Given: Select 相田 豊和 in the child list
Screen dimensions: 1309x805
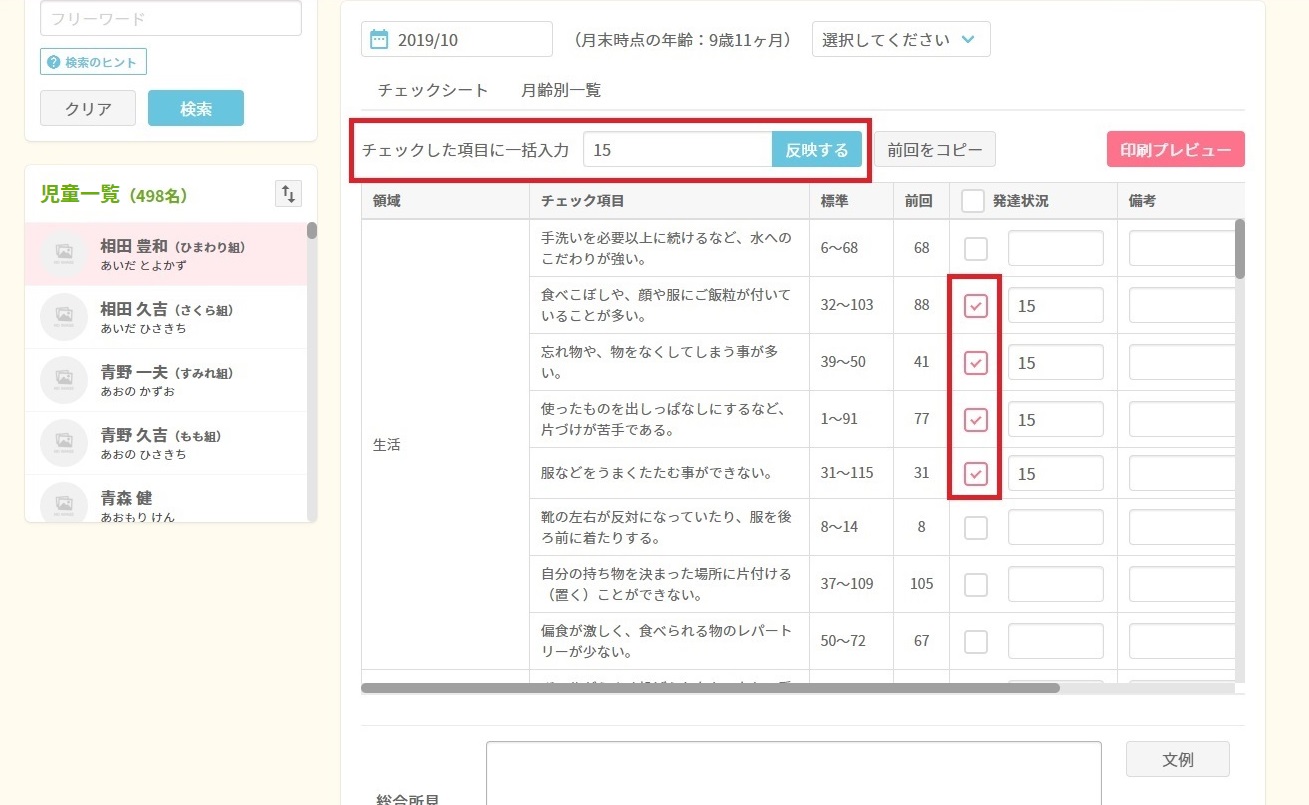Looking at the screenshot, I should click(x=165, y=254).
